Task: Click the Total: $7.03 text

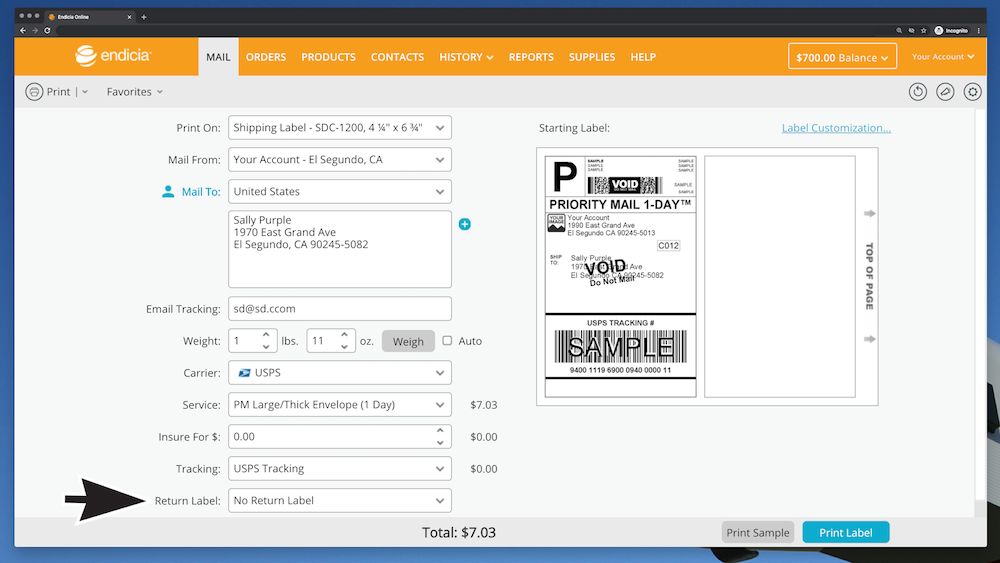Action: 459,532
